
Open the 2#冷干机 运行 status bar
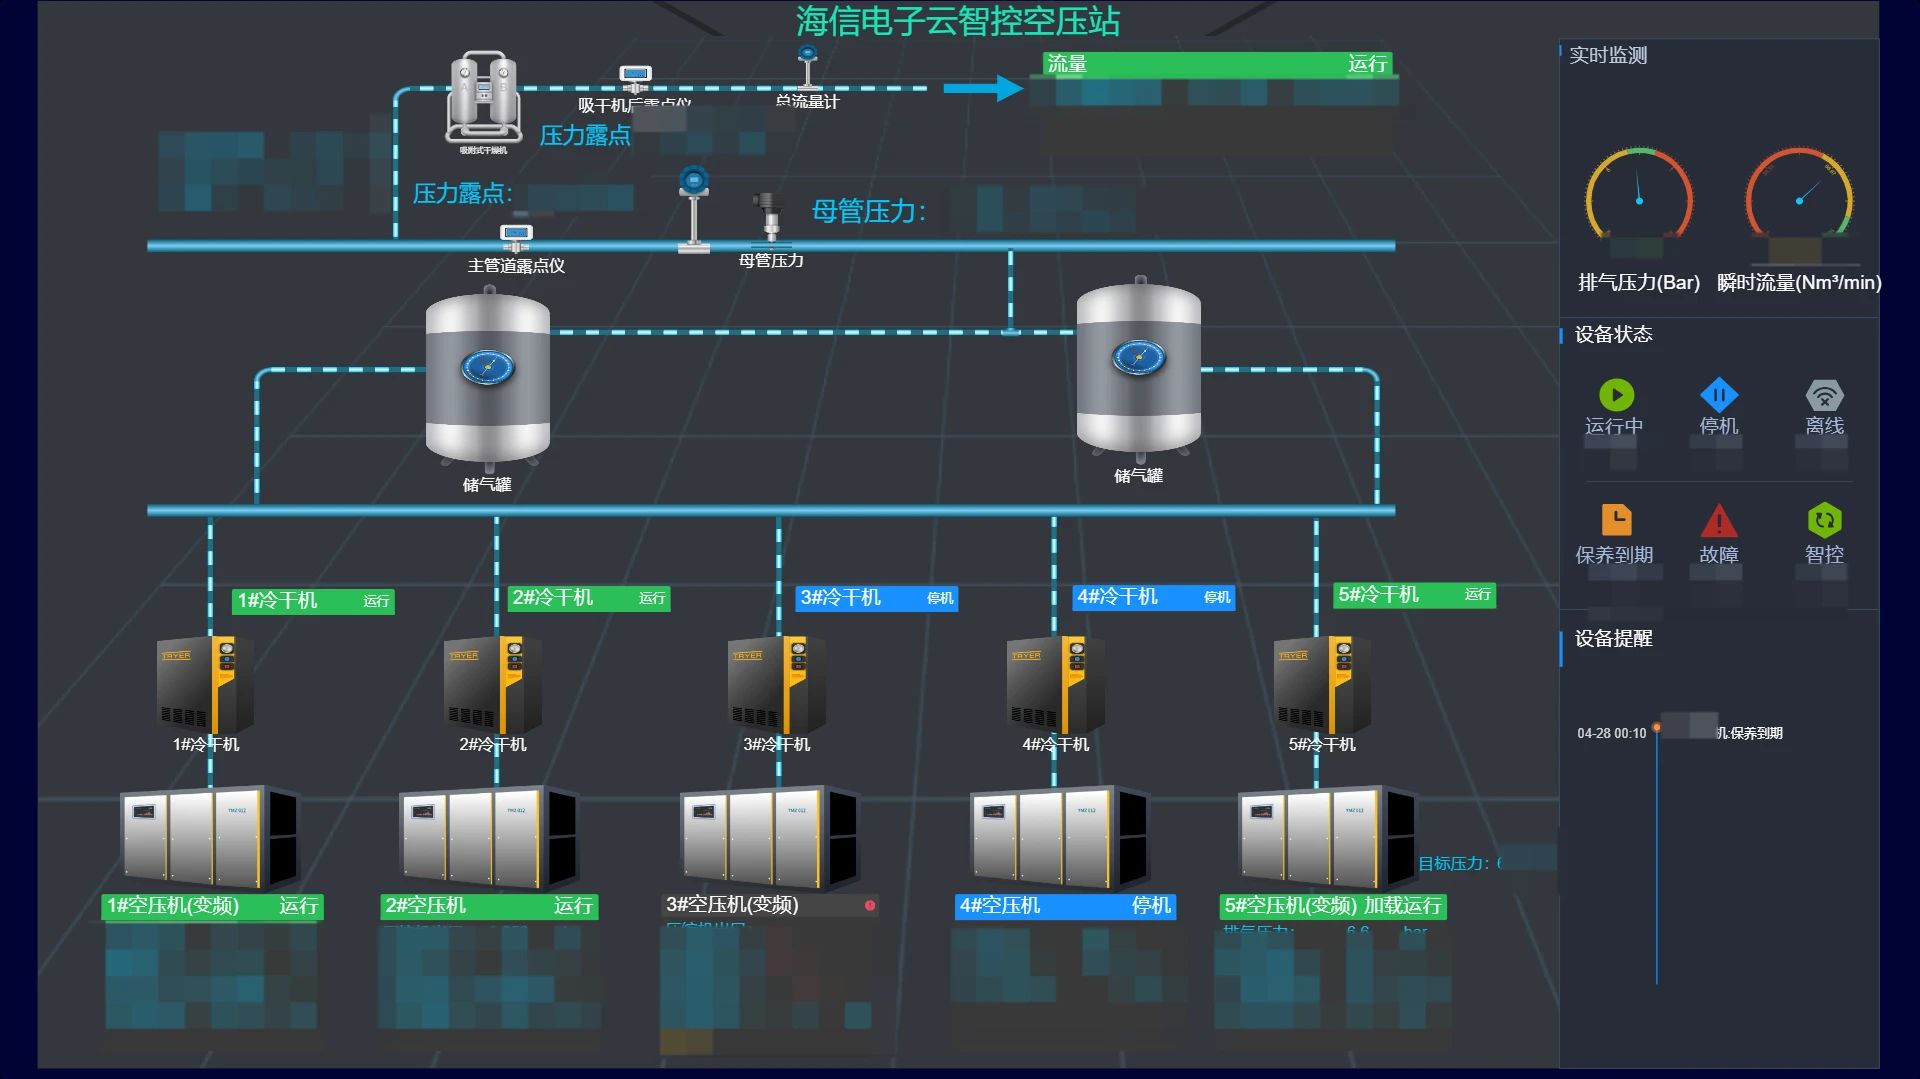(589, 598)
